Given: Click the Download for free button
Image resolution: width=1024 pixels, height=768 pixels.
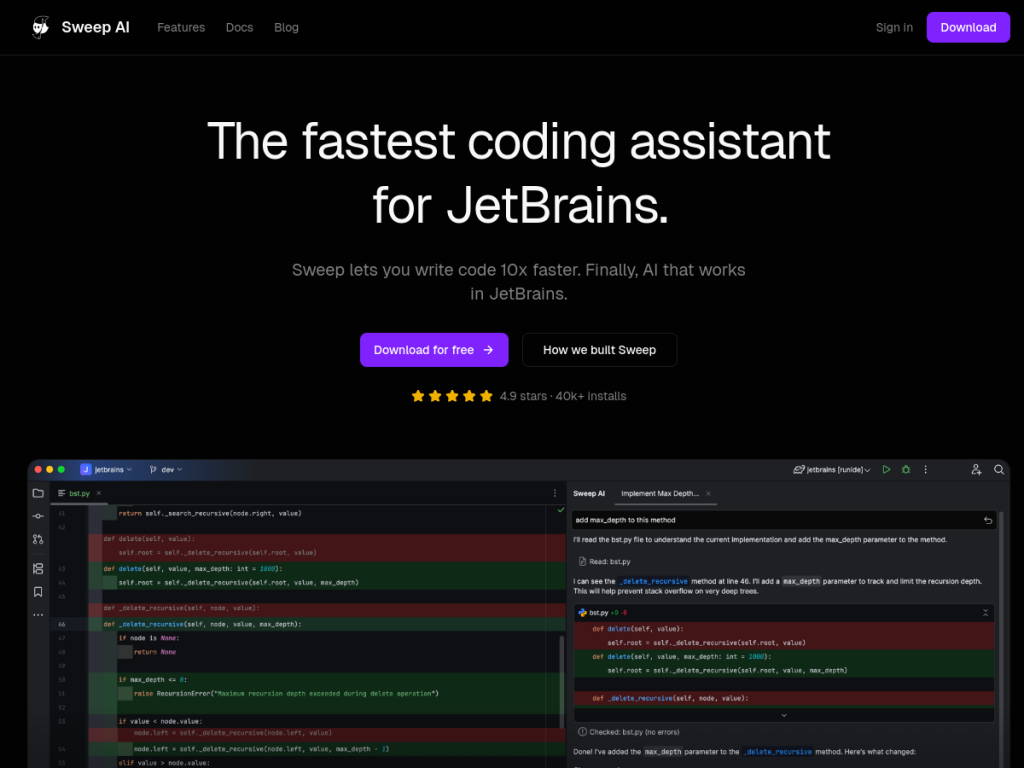Looking at the screenshot, I should pos(434,350).
